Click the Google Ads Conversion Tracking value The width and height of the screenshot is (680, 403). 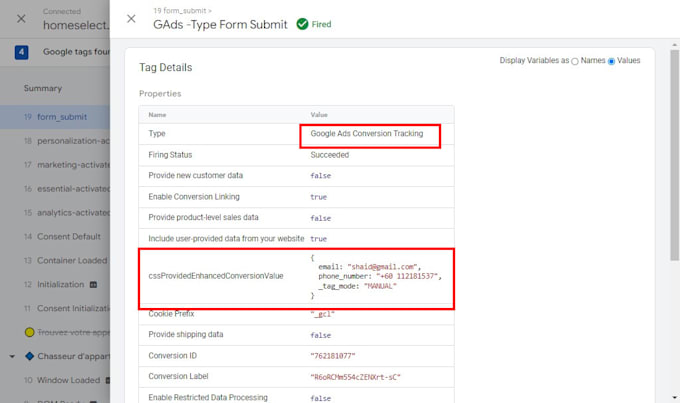[x=366, y=134]
